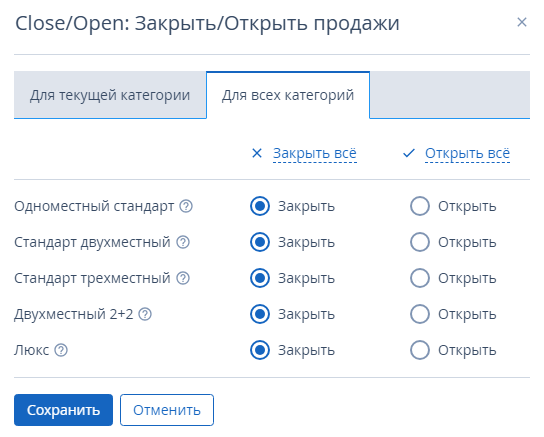Open help icon for Стандарт трехместный
Screen dimensions: 544x437
183,278
